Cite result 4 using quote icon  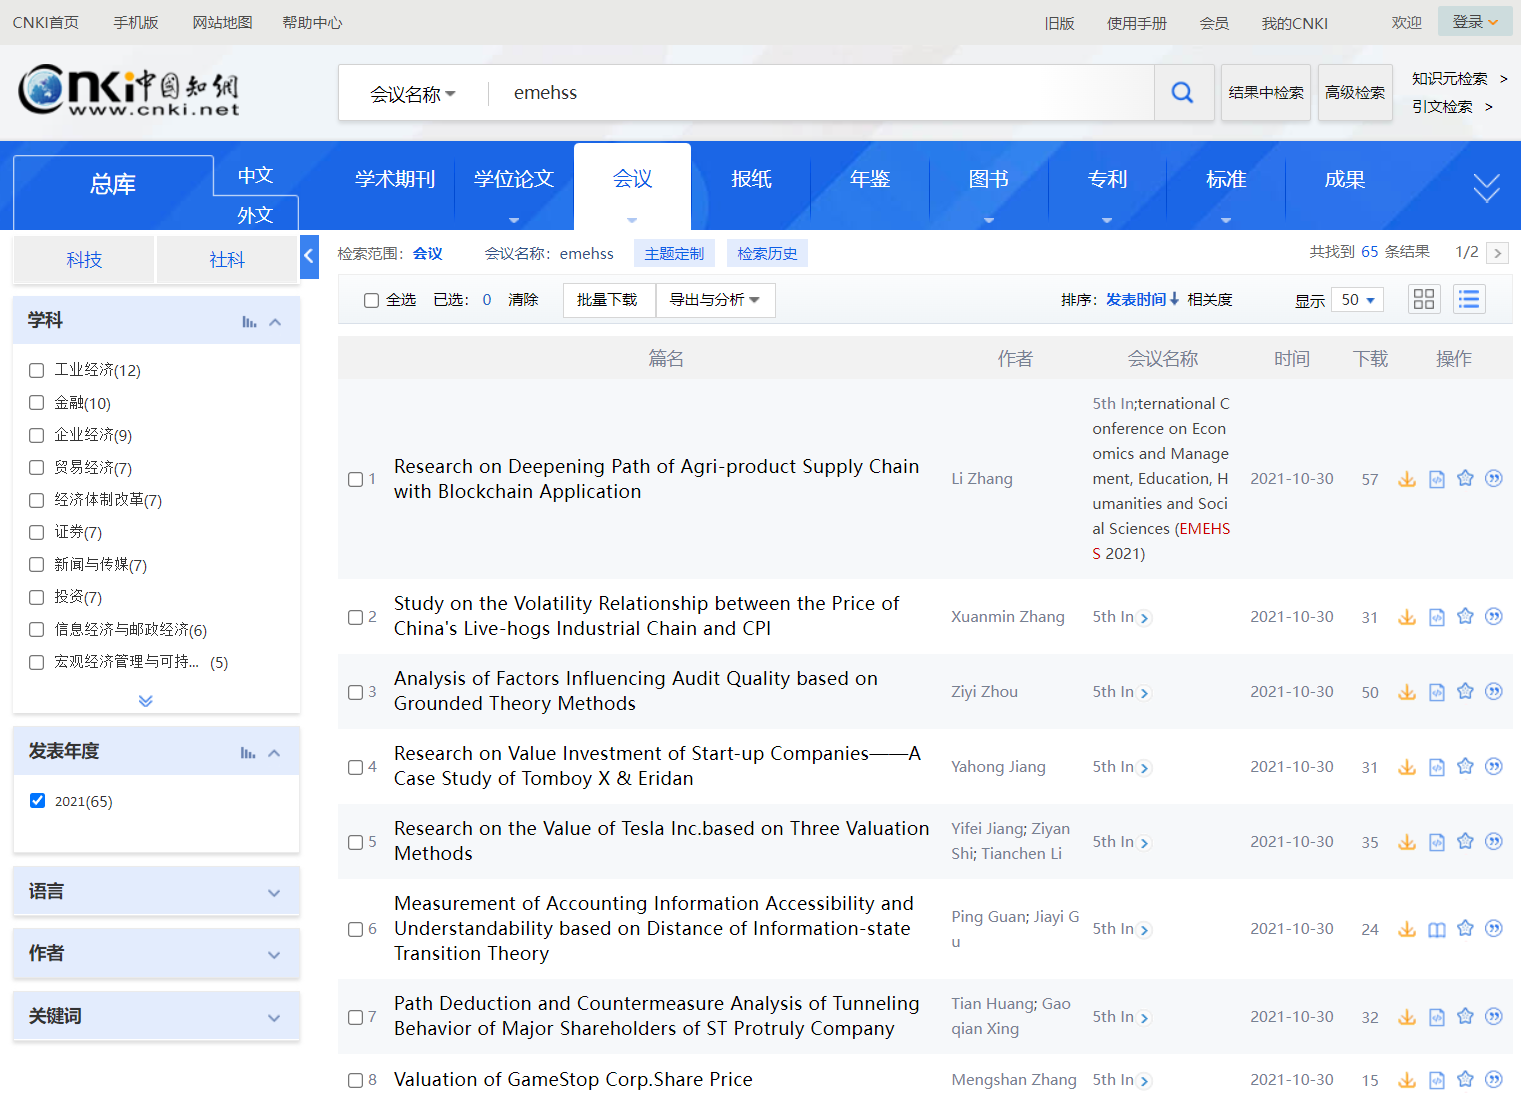click(1493, 767)
